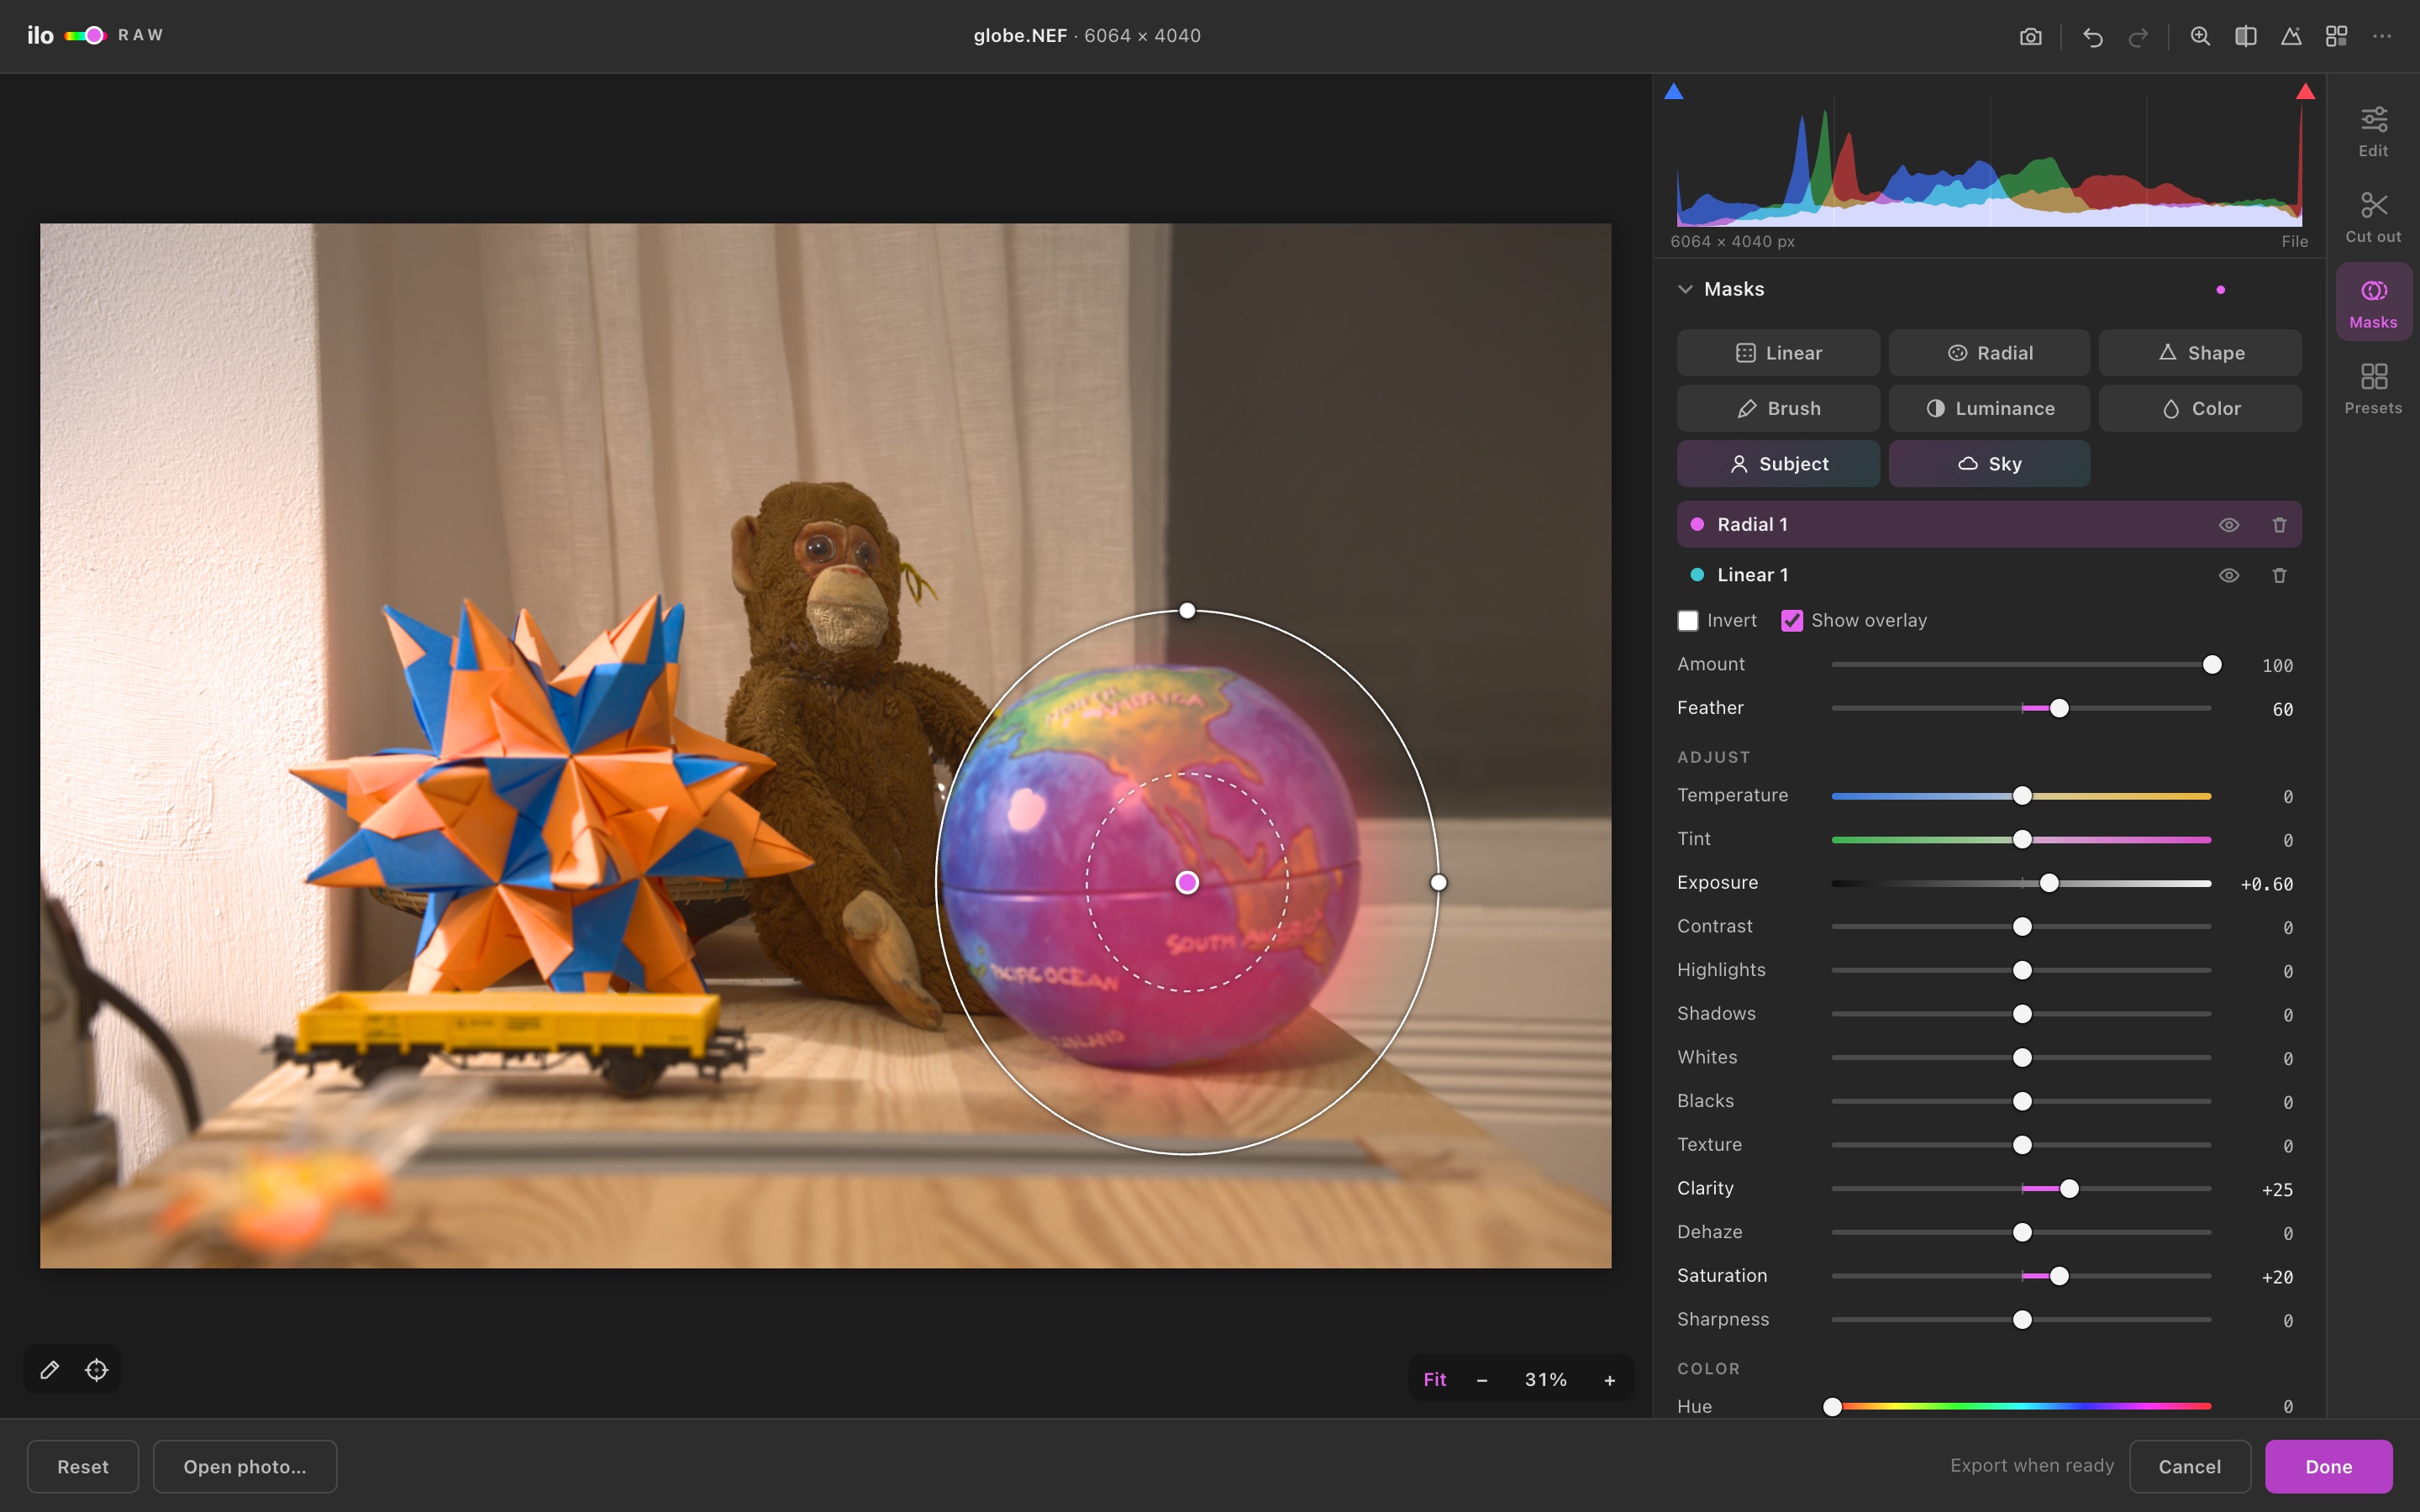Disable the Show overlay checkbox
2420x1512 pixels.
coord(1792,621)
